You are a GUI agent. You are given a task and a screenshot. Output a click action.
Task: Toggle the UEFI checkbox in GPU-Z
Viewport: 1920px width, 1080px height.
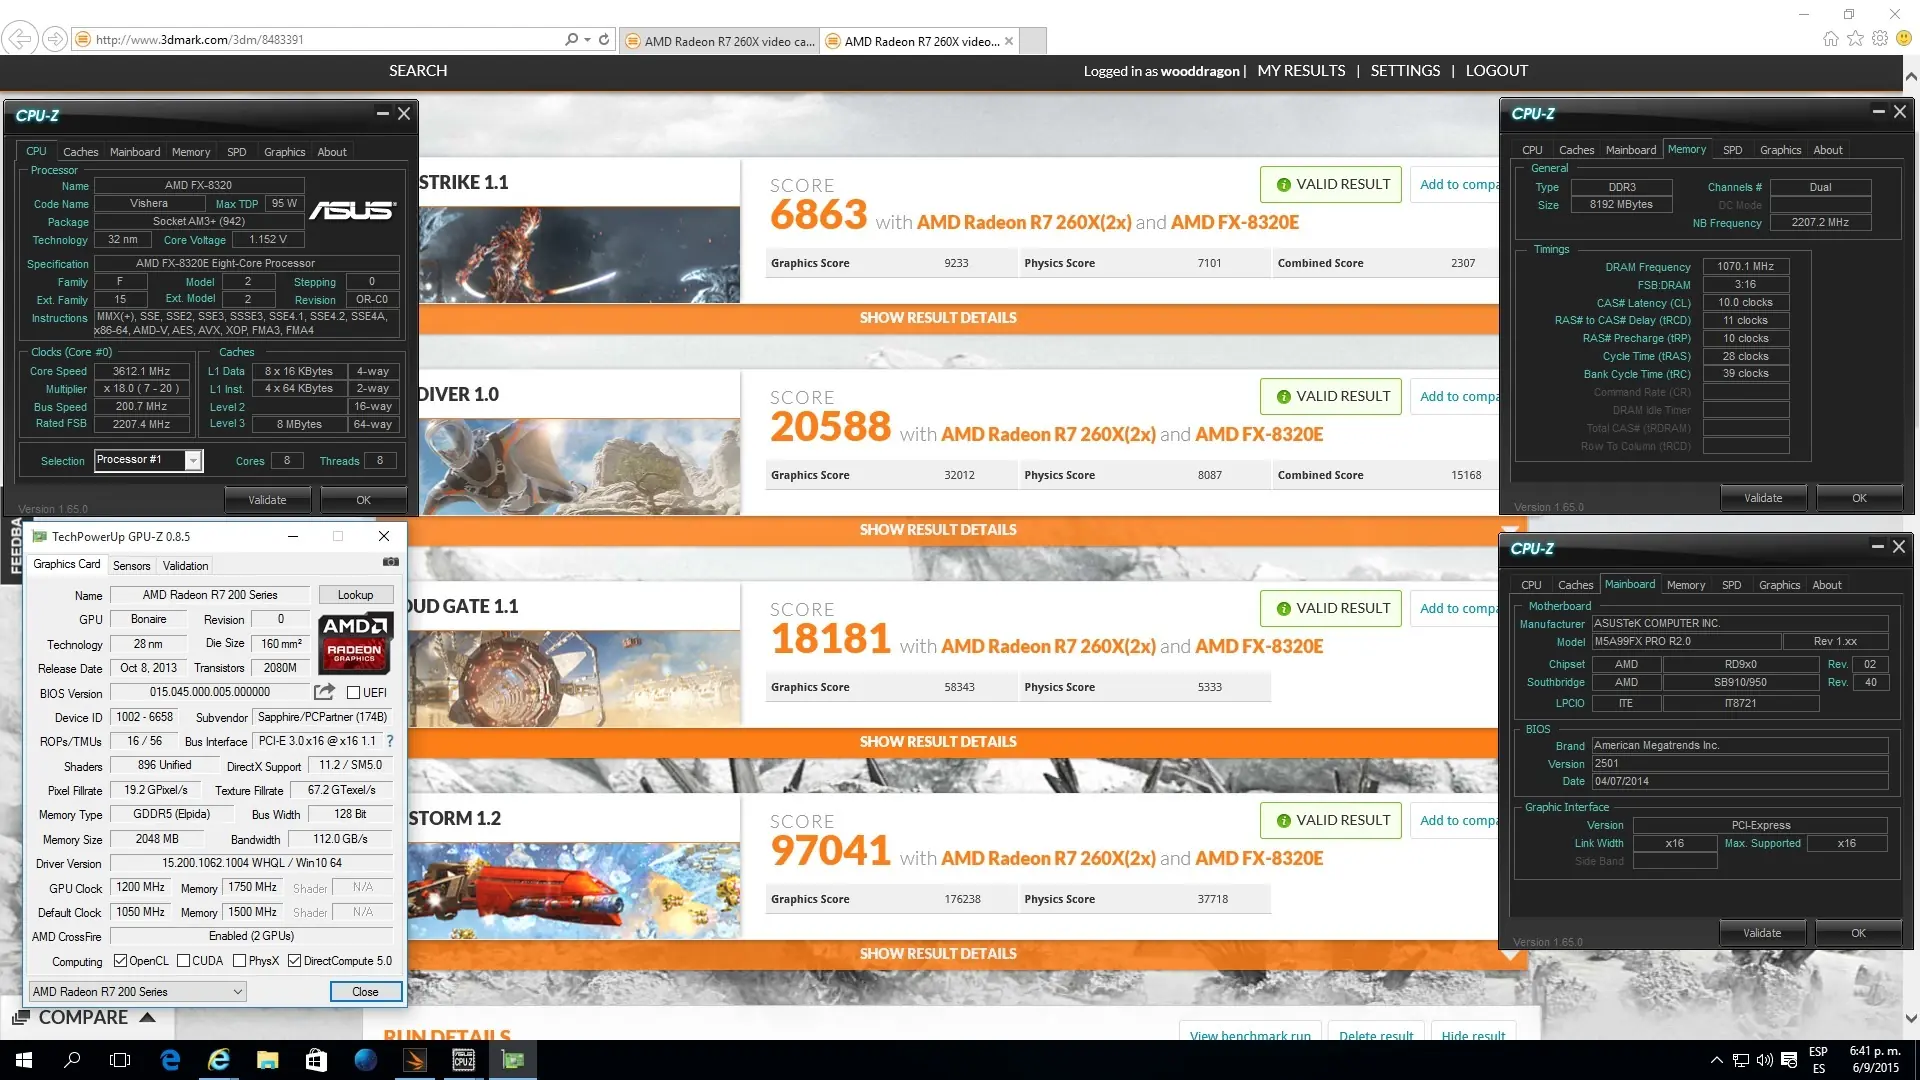click(x=353, y=692)
